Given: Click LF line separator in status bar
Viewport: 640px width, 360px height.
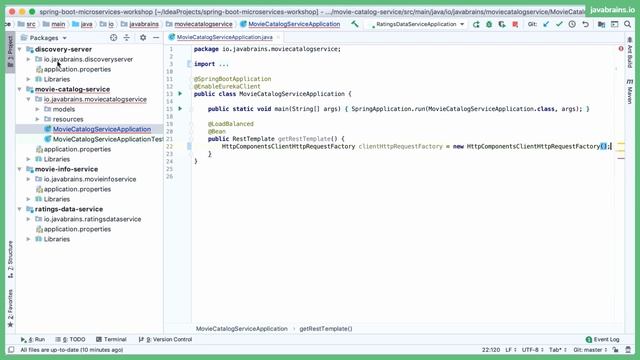Looking at the screenshot, I should click(511, 350).
